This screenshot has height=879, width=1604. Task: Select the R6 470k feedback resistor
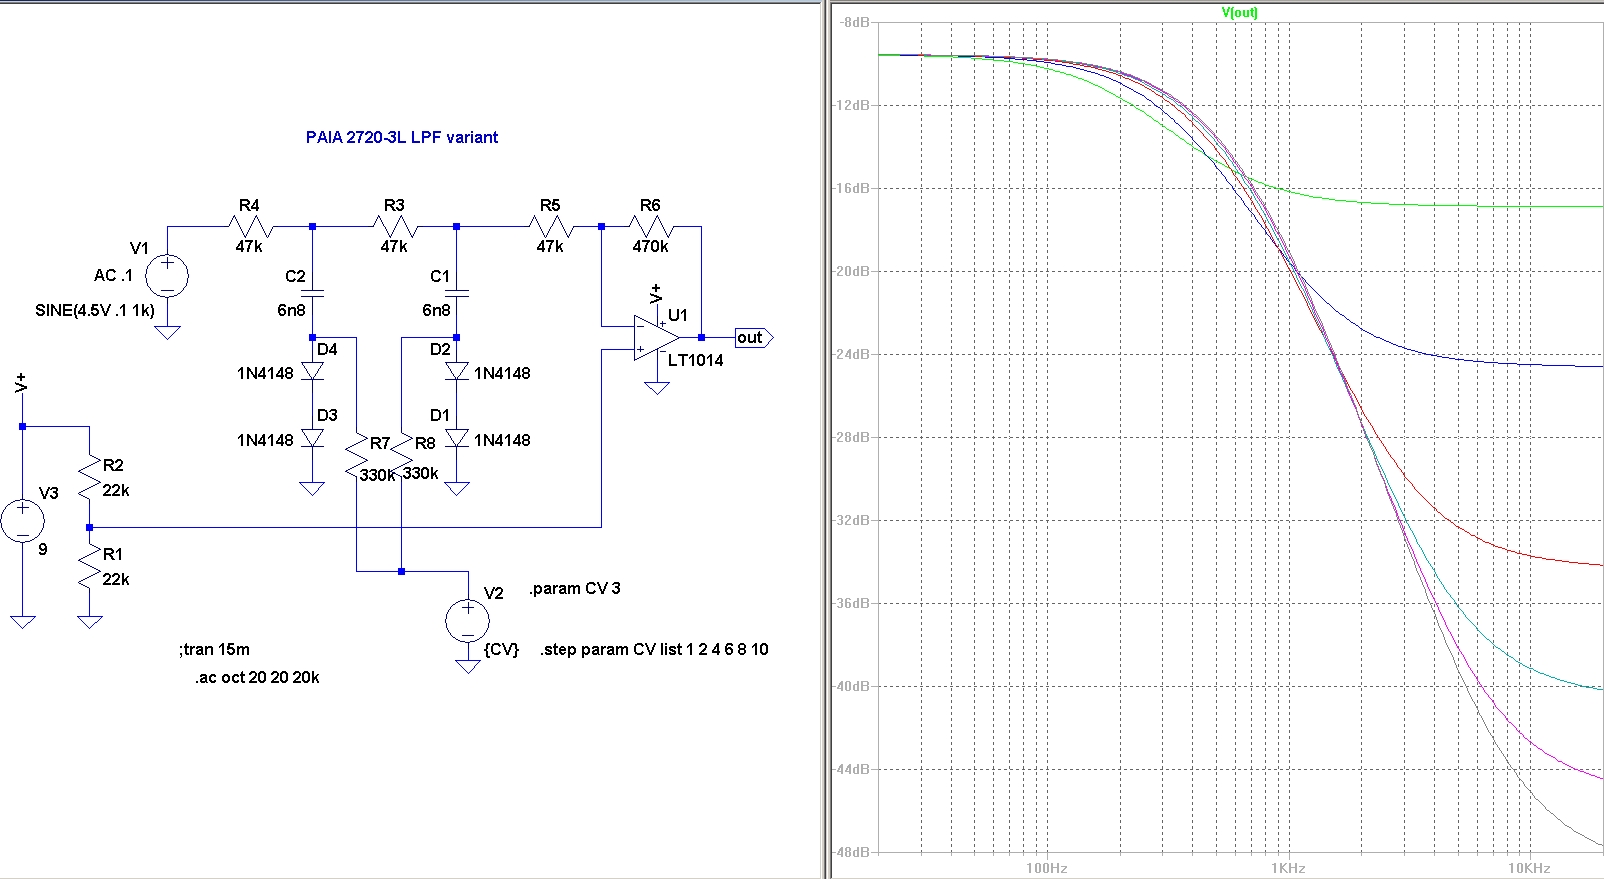pos(650,227)
